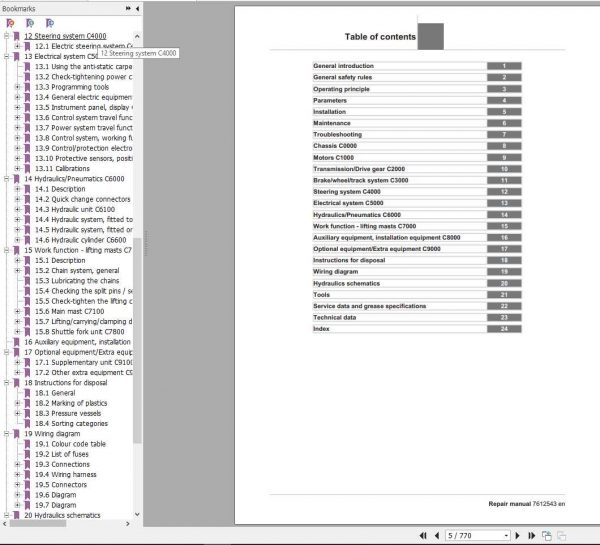Open bookmark 19.1 Colour code table
This screenshot has height=545, width=600.
(x=70, y=444)
